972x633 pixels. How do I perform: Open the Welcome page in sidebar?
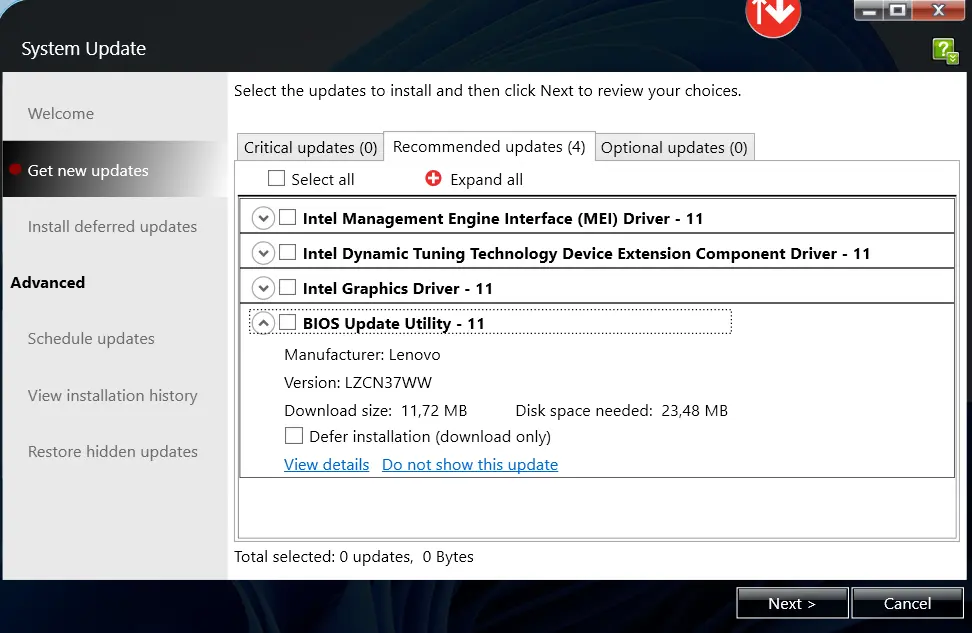tap(61, 113)
